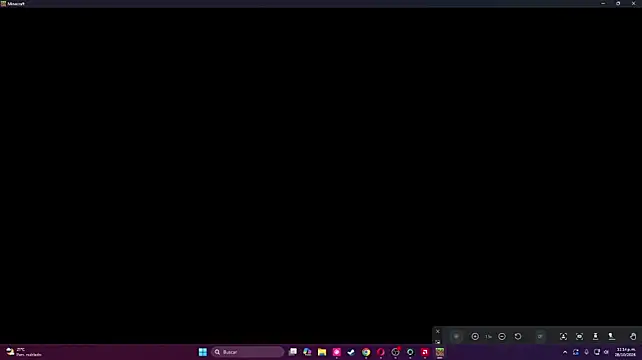Minimize the Minecraft window
The width and height of the screenshot is (642, 360).
603,3
